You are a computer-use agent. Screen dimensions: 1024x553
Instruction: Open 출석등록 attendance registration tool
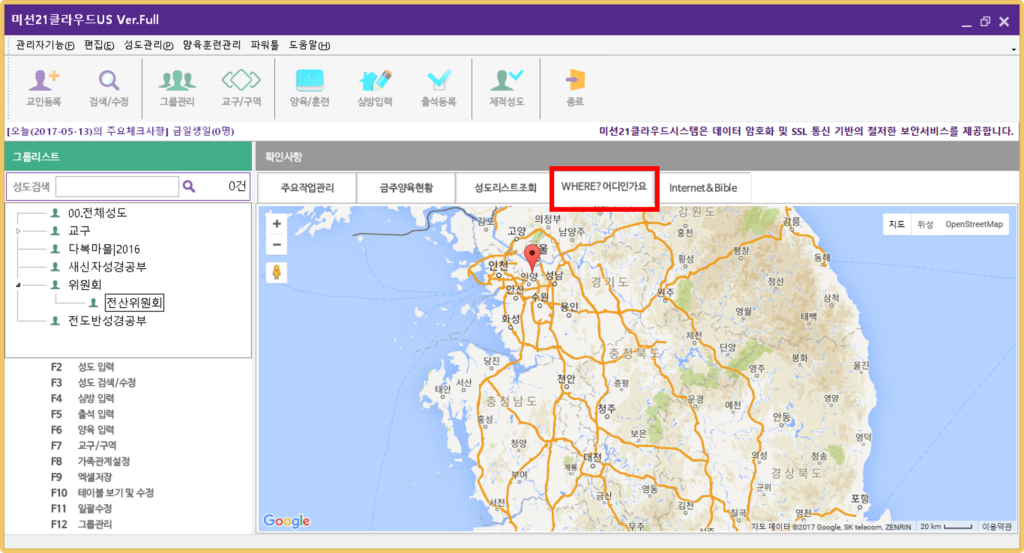pyautogui.click(x=439, y=88)
